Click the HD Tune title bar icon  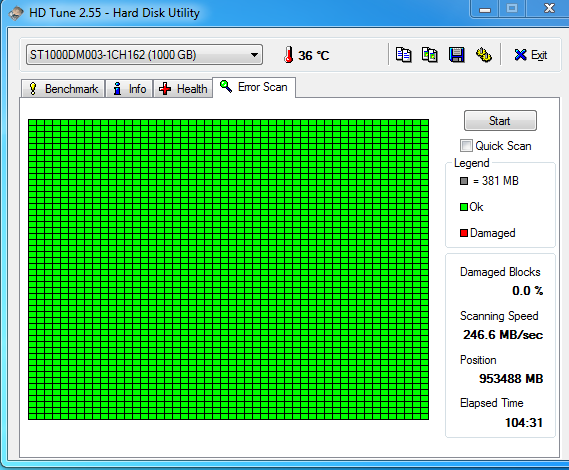[x=16, y=13]
